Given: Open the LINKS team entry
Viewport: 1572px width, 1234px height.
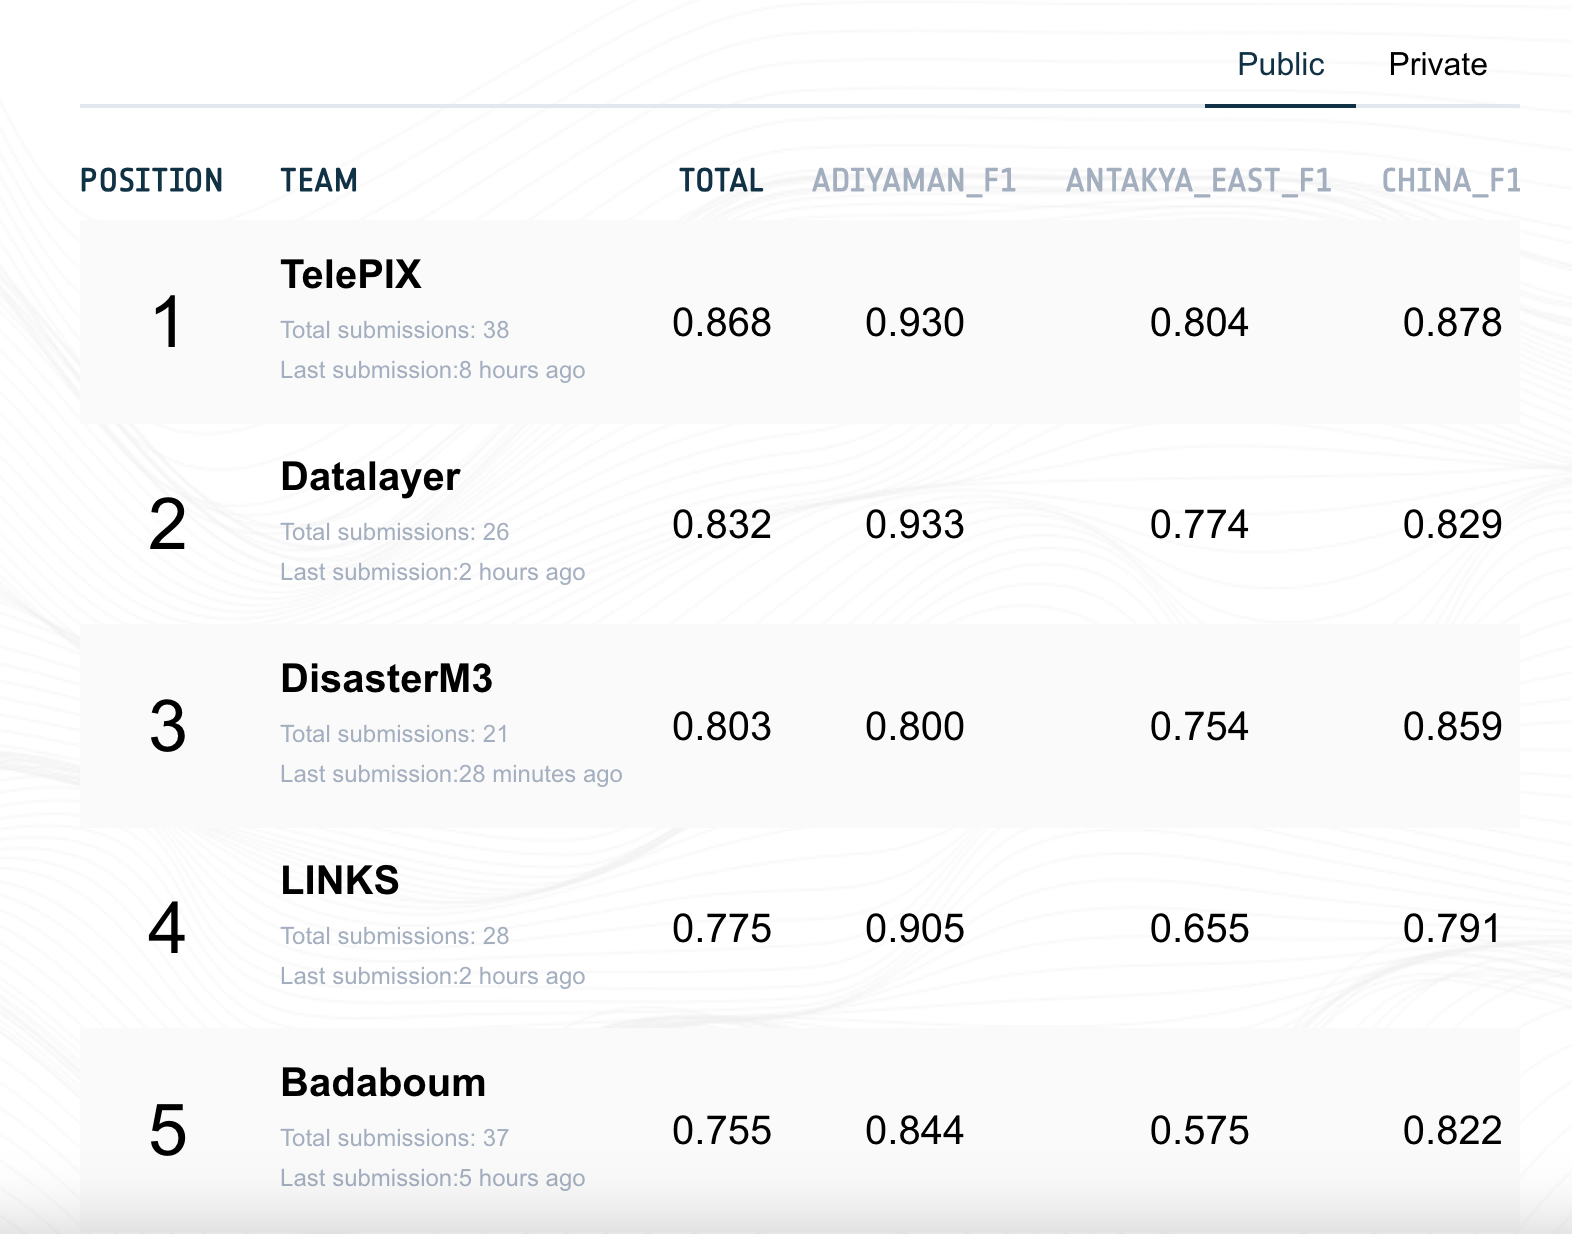Looking at the screenshot, I should 339,881.
